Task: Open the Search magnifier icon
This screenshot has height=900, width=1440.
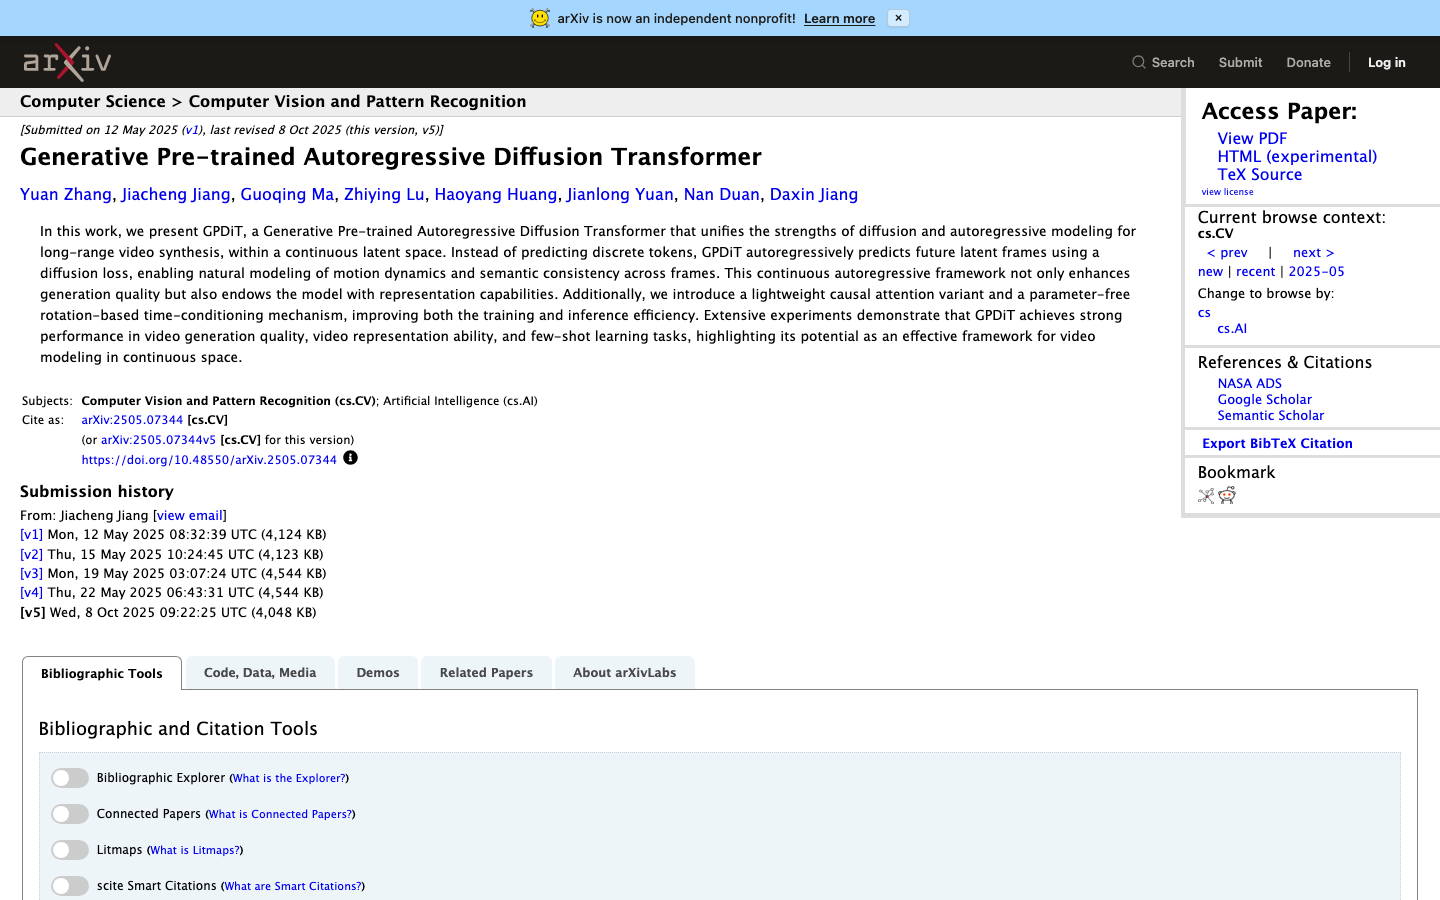Action: click(1139, 62)
